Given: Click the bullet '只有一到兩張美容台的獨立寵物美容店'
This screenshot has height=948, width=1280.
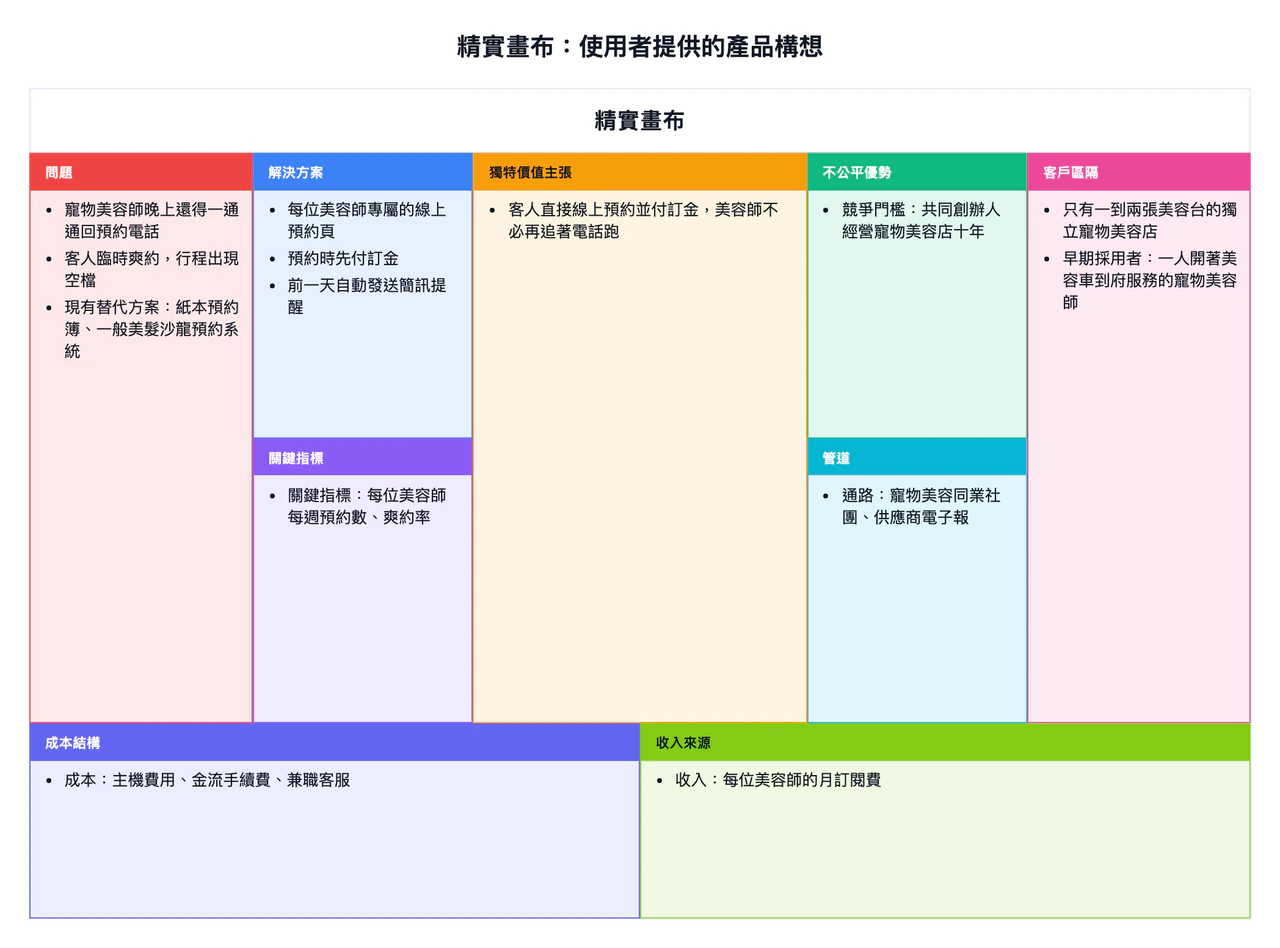Looking at the screenshot, I should [x=1150, y=221].
